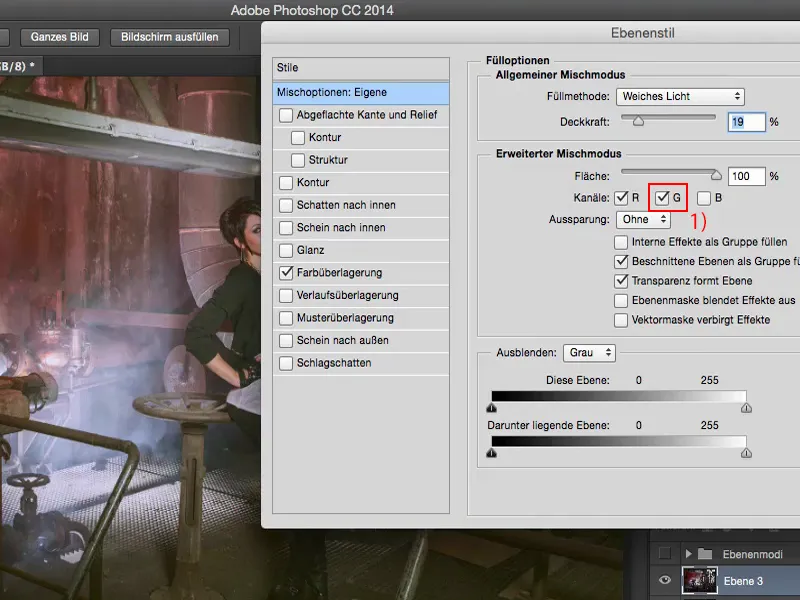
Task: Click black handle of Darunter liegende Ebene slider
Action: [491, 453]
